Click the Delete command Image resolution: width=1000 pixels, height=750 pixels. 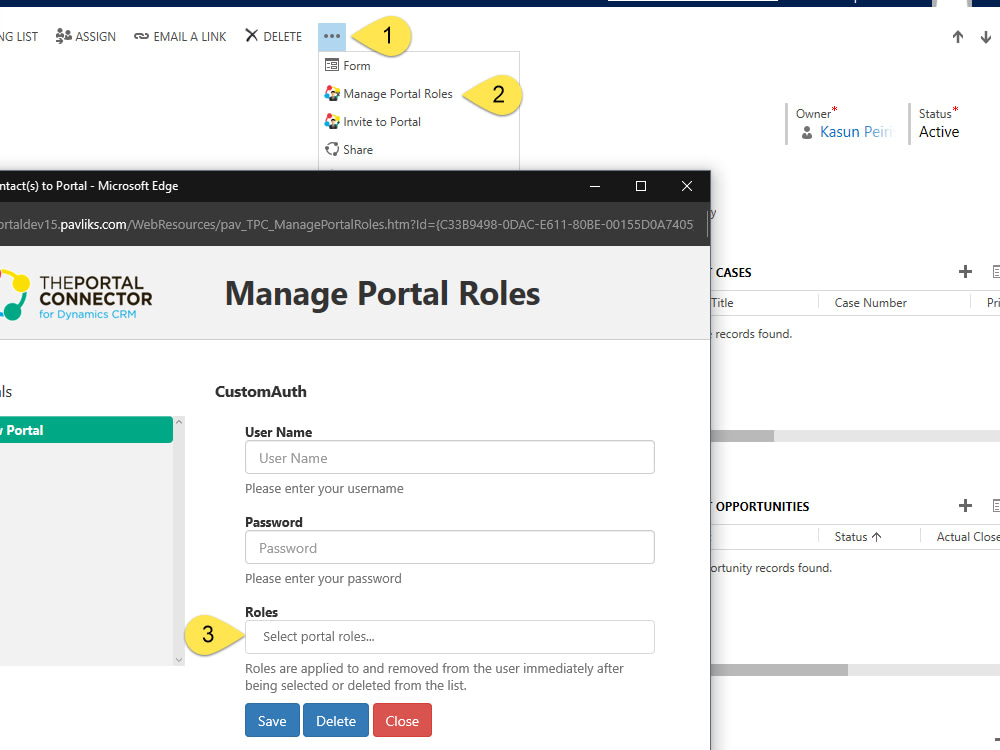274,36
